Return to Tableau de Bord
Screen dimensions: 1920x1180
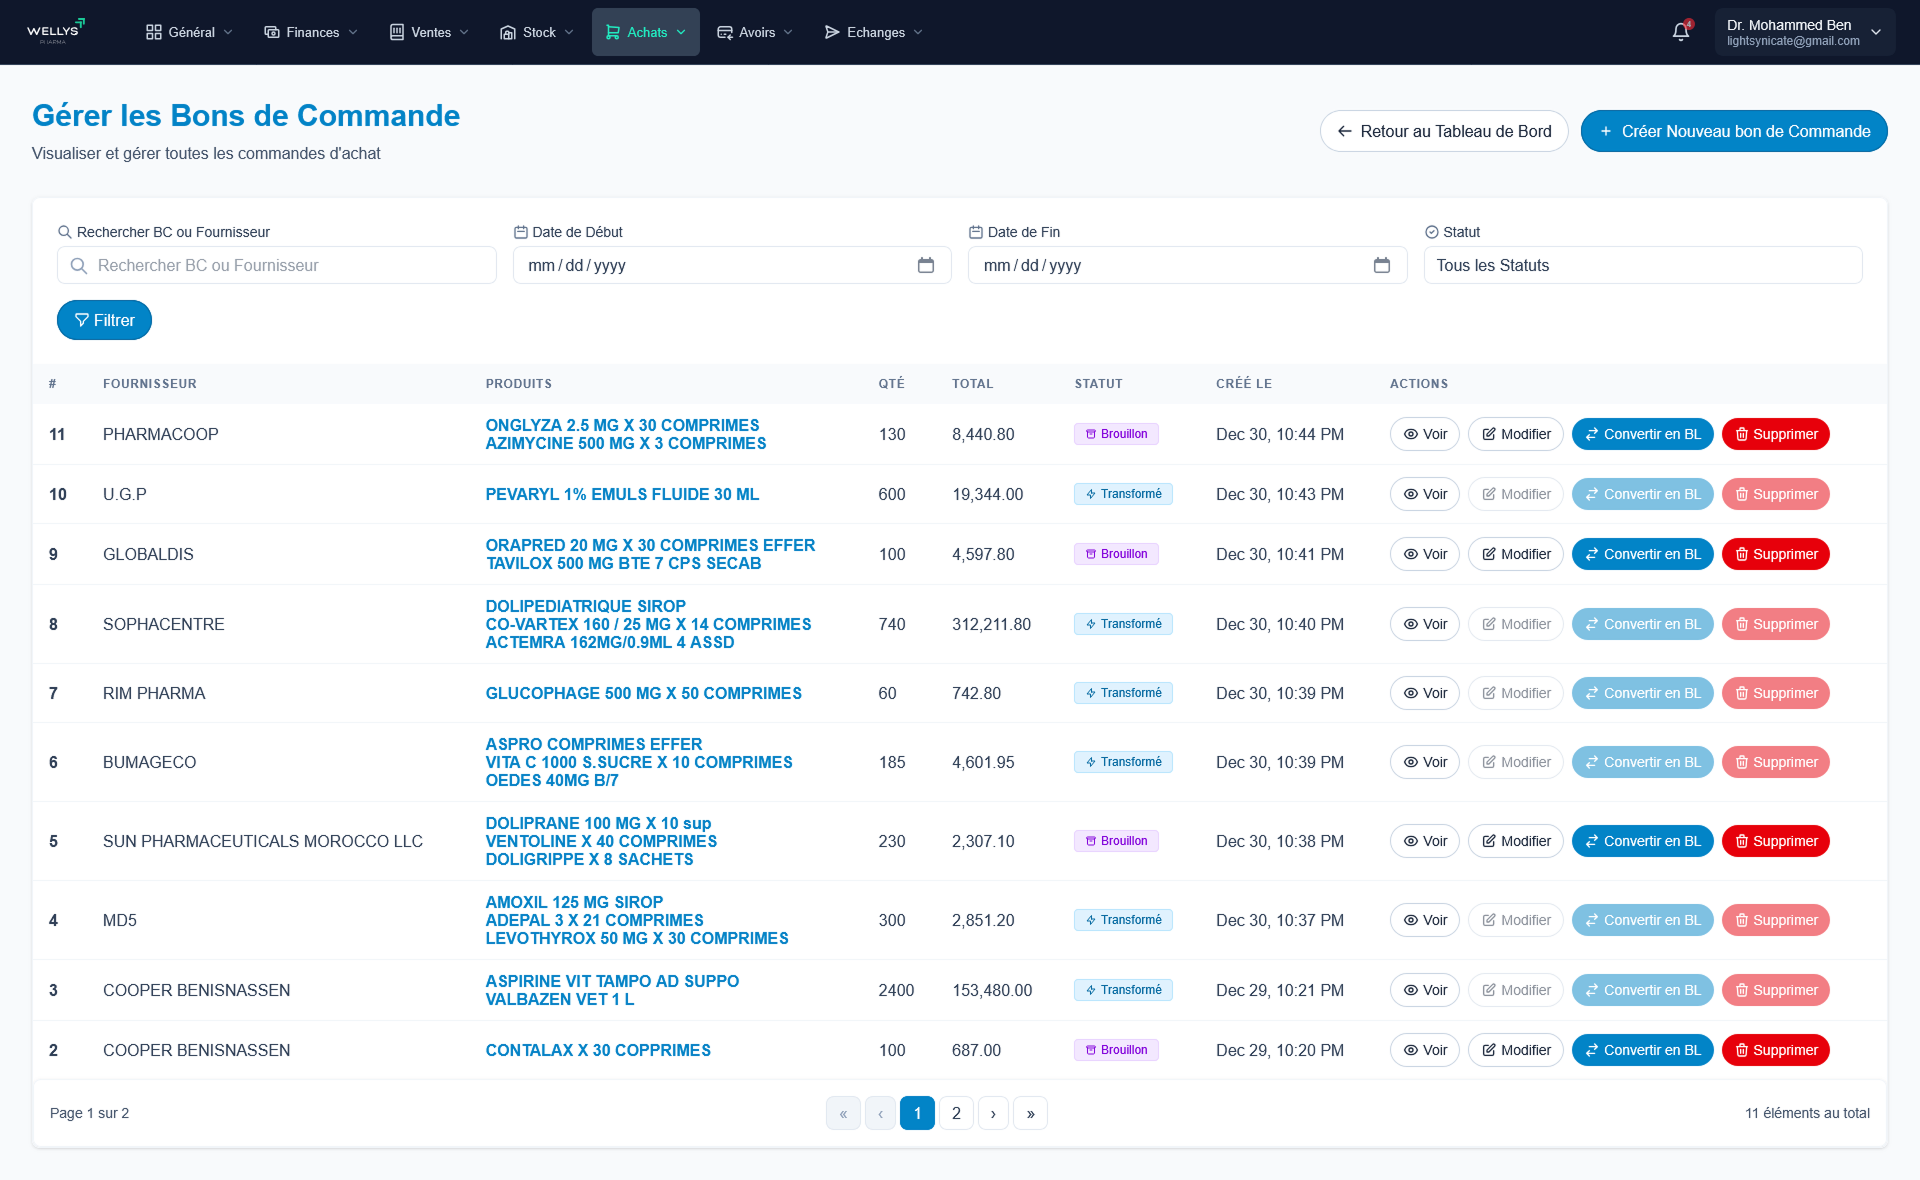coord(1443,131)
